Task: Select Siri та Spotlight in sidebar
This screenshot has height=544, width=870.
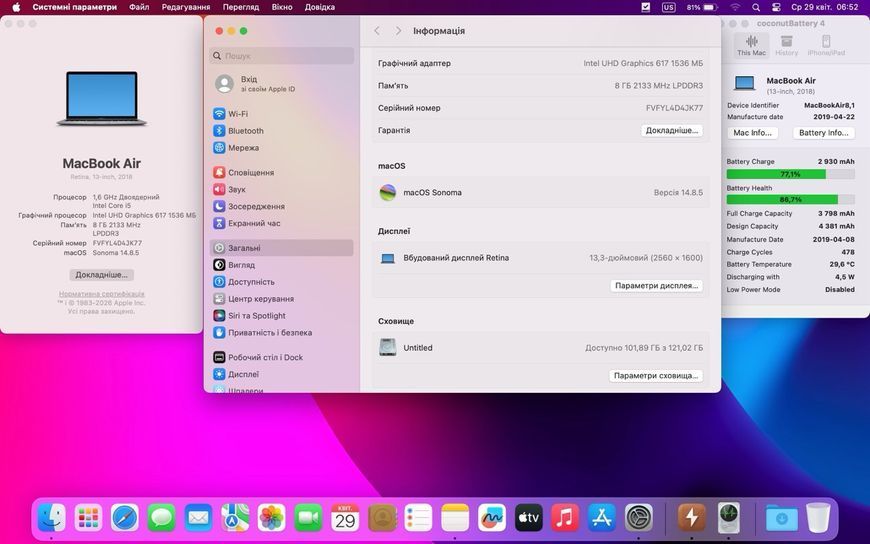Action: pyautogui.click(x=282, y=316)
